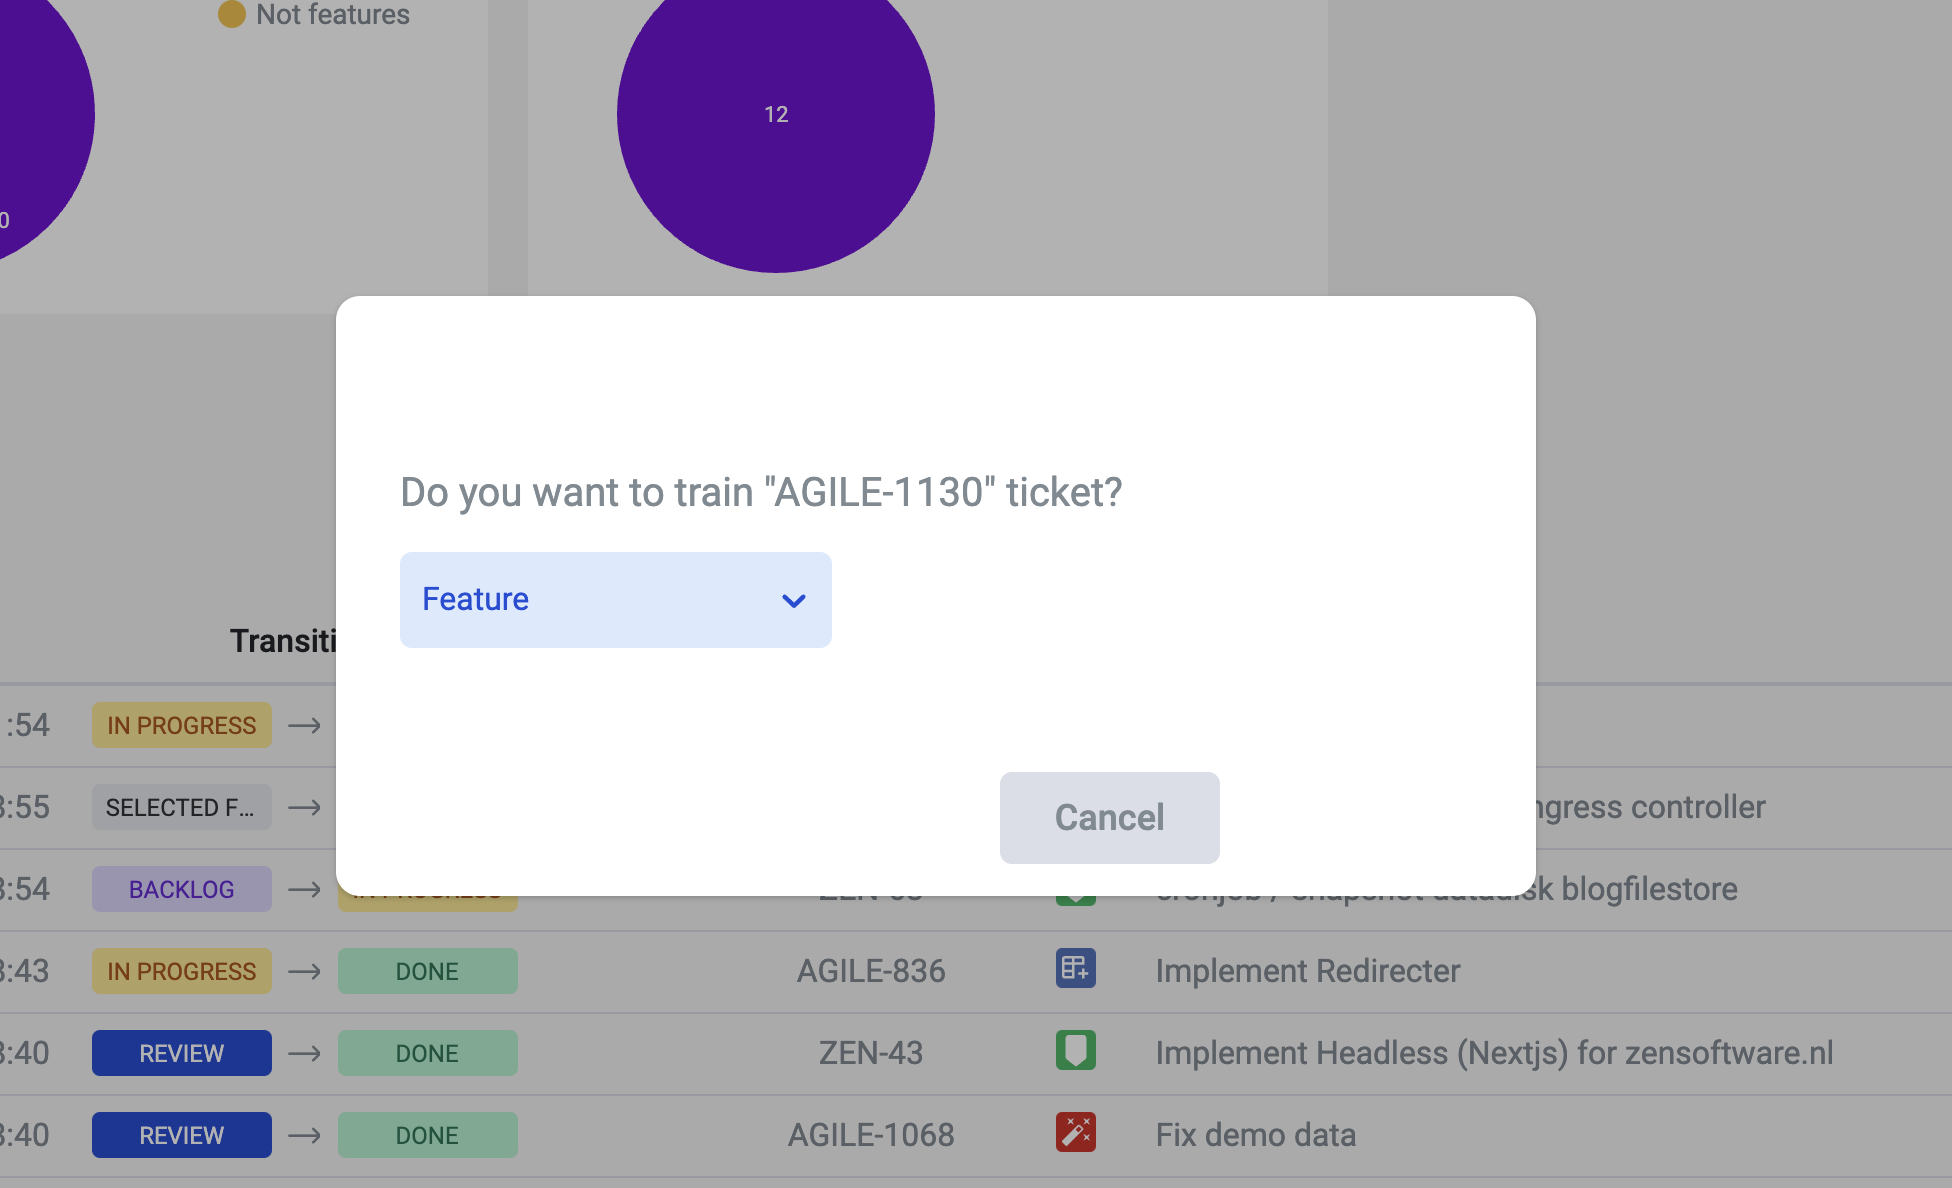This screenshot has width=1952, height=1188.
Task: Click the gold Not features legend dot
Action: [x=232, y=14]
